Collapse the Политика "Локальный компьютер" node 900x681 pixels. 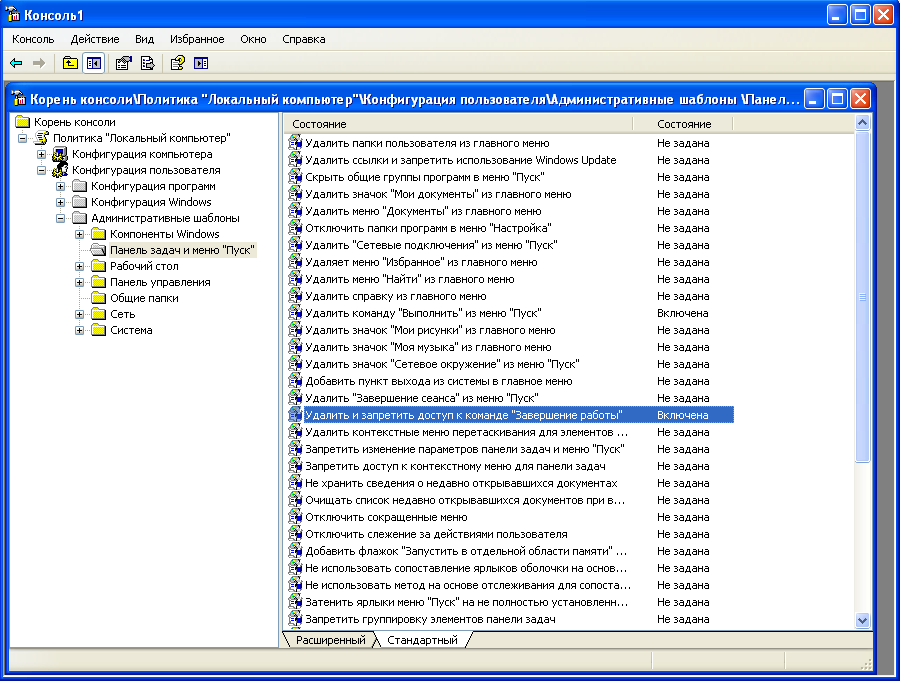[x=22, y=138]
